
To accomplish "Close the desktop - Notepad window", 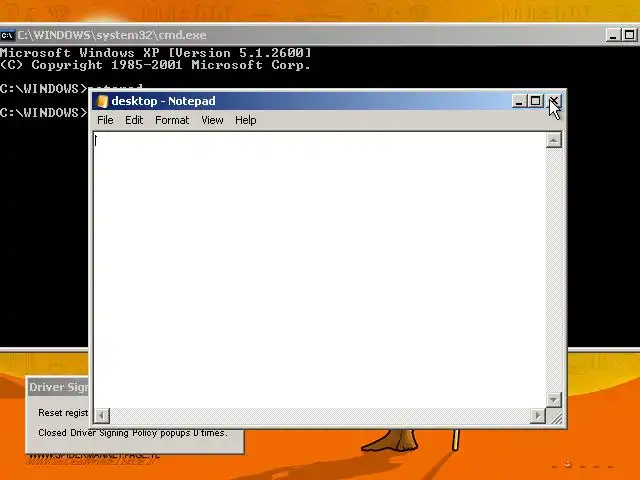I will click(x=554, y=101).
